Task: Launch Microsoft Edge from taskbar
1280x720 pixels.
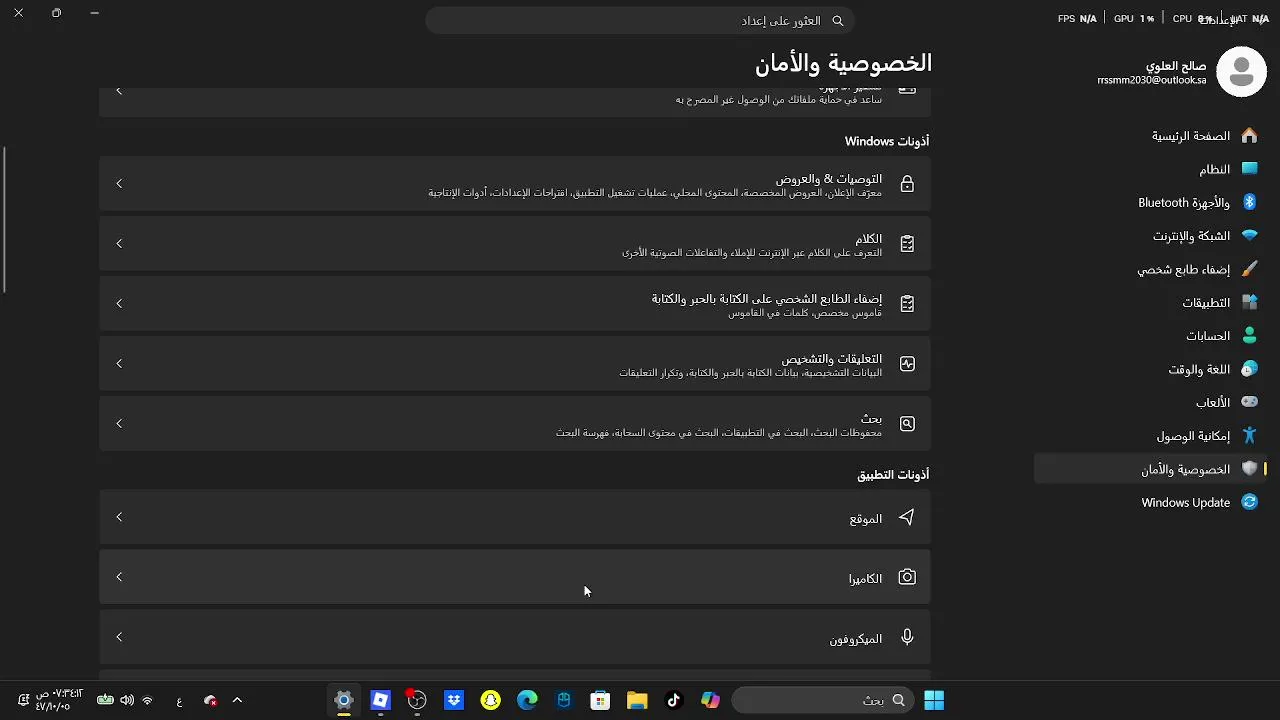Action: point(527,700)
